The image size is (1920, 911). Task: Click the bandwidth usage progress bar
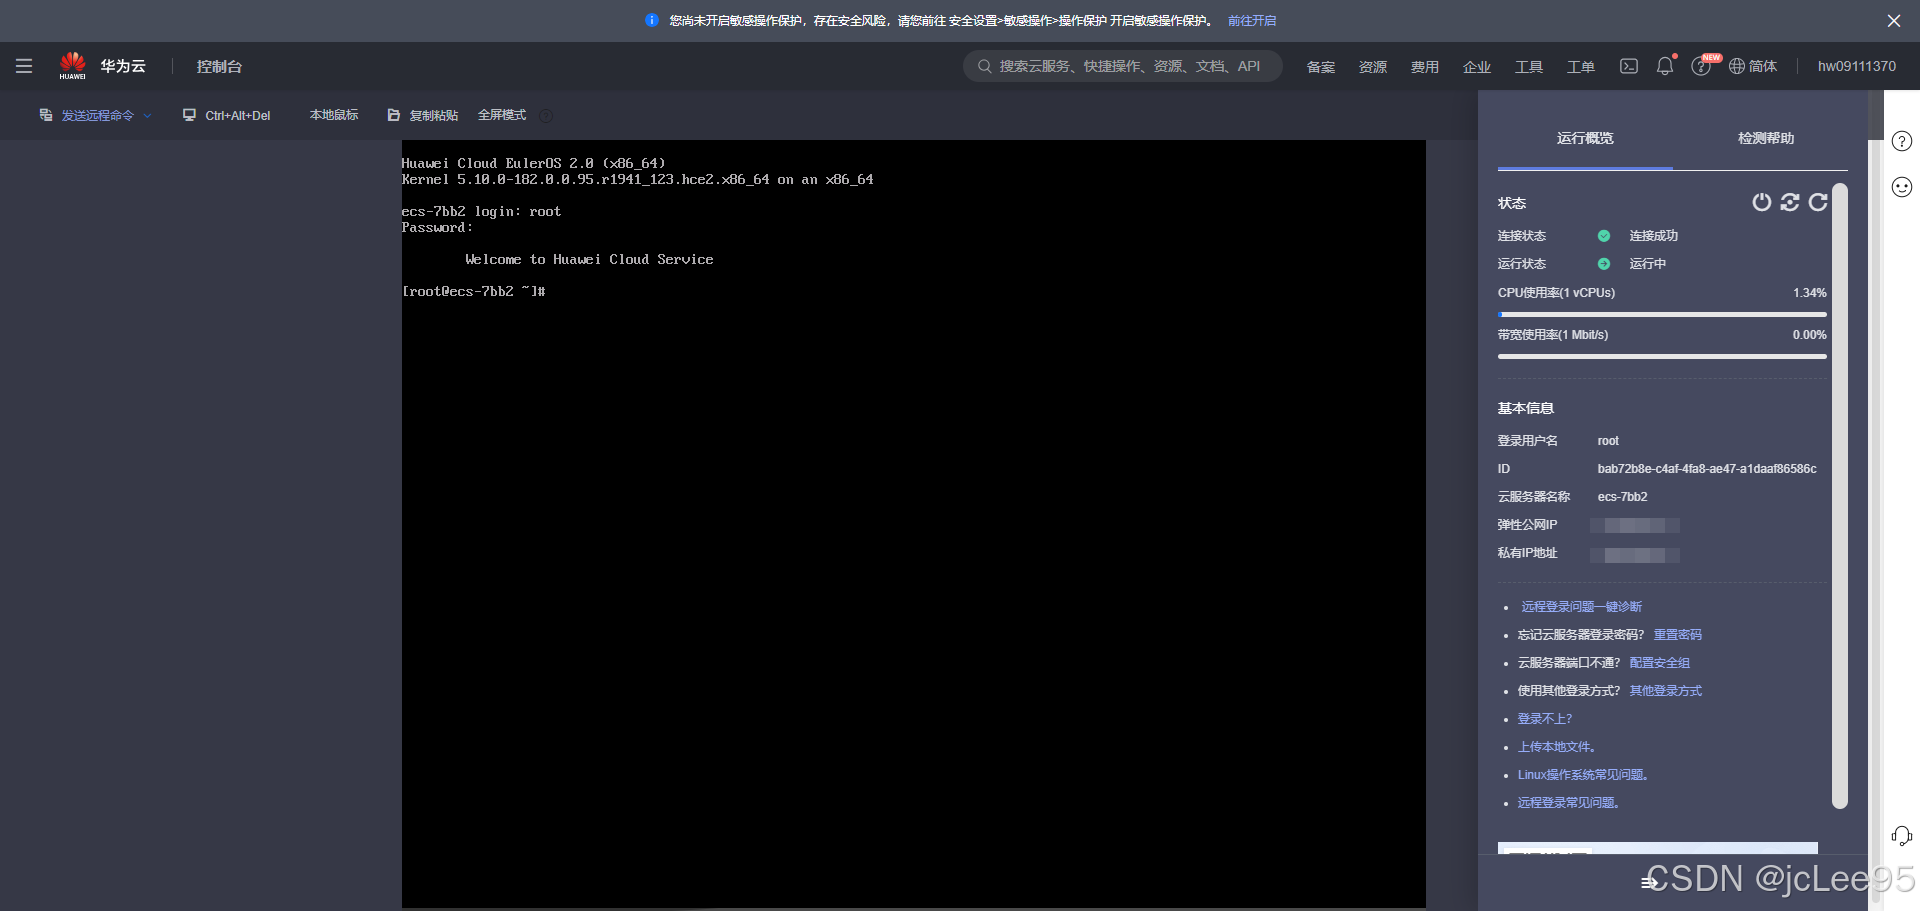pyautogui.click(x=1662, y=356)
